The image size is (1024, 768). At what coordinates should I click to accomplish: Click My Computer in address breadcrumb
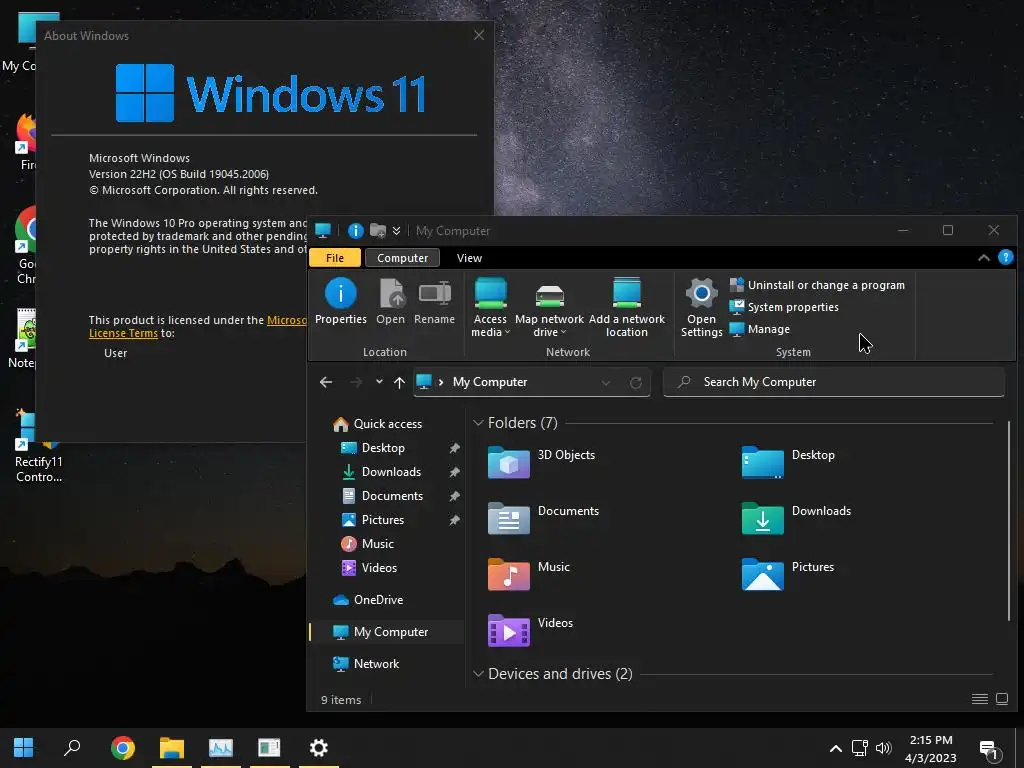tap(490, 382)
